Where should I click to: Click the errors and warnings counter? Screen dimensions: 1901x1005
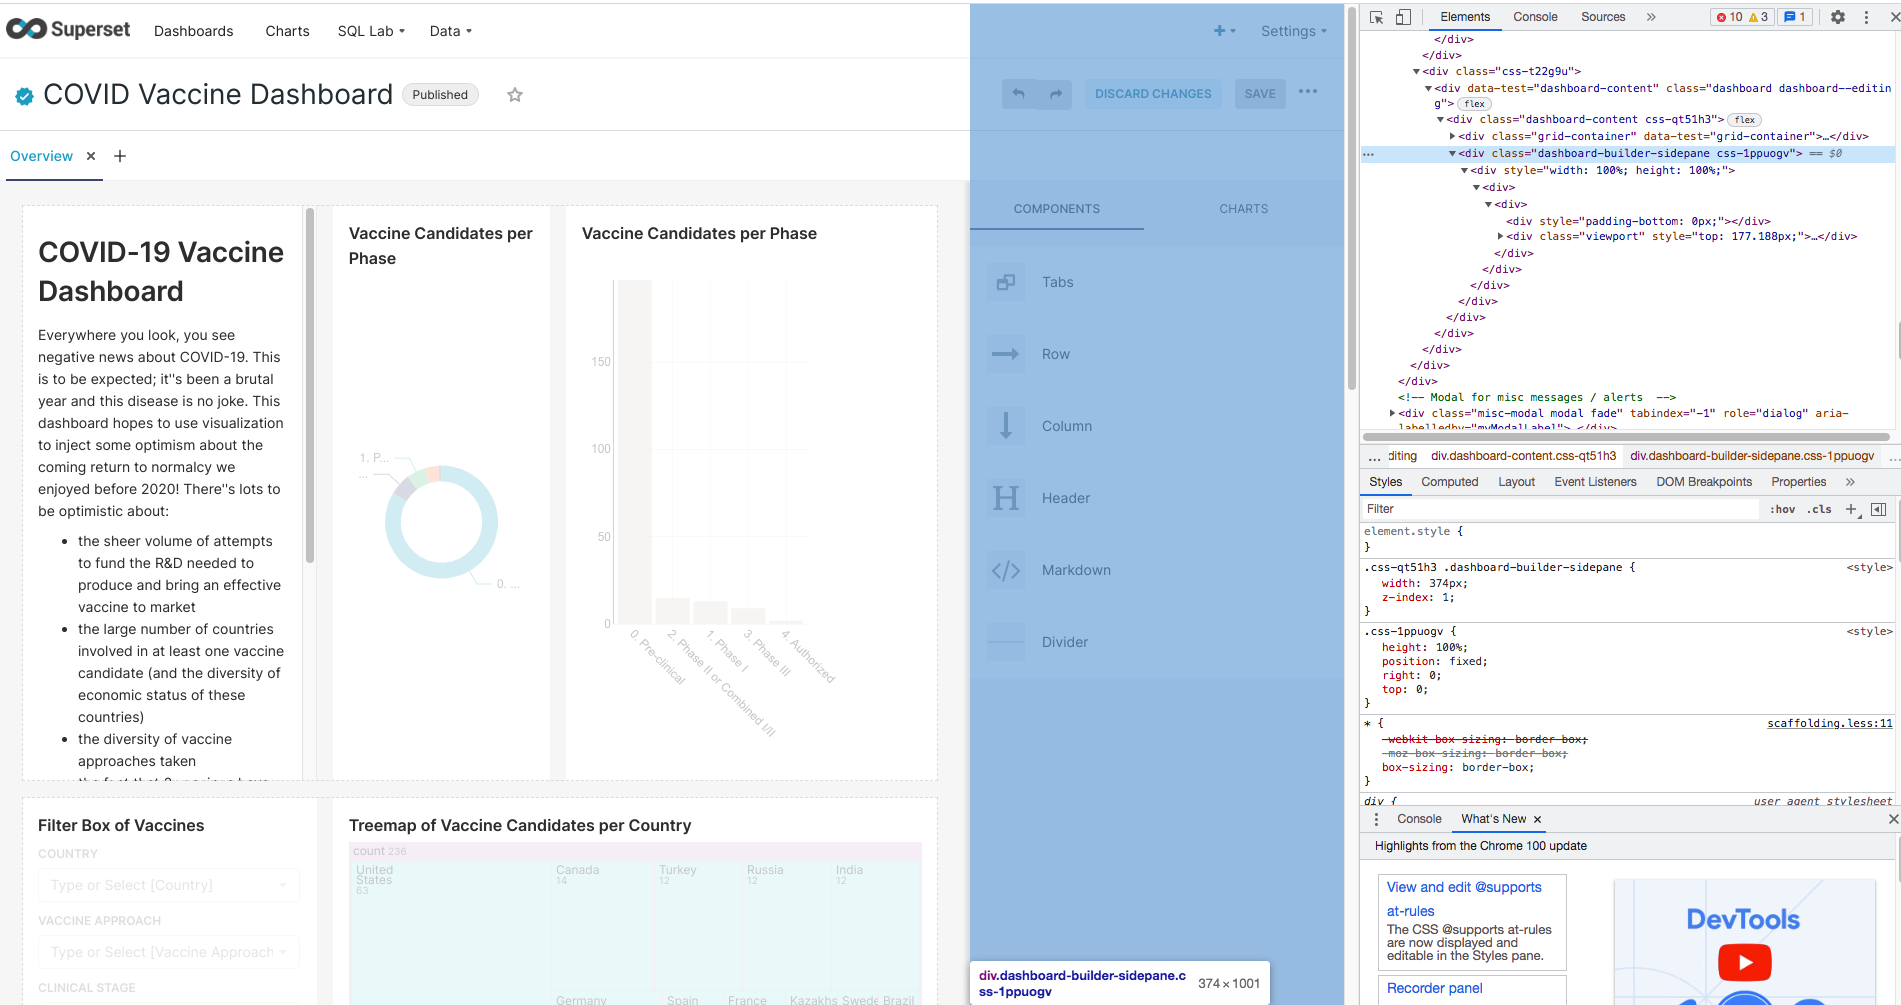click(x=1742, y=17)
